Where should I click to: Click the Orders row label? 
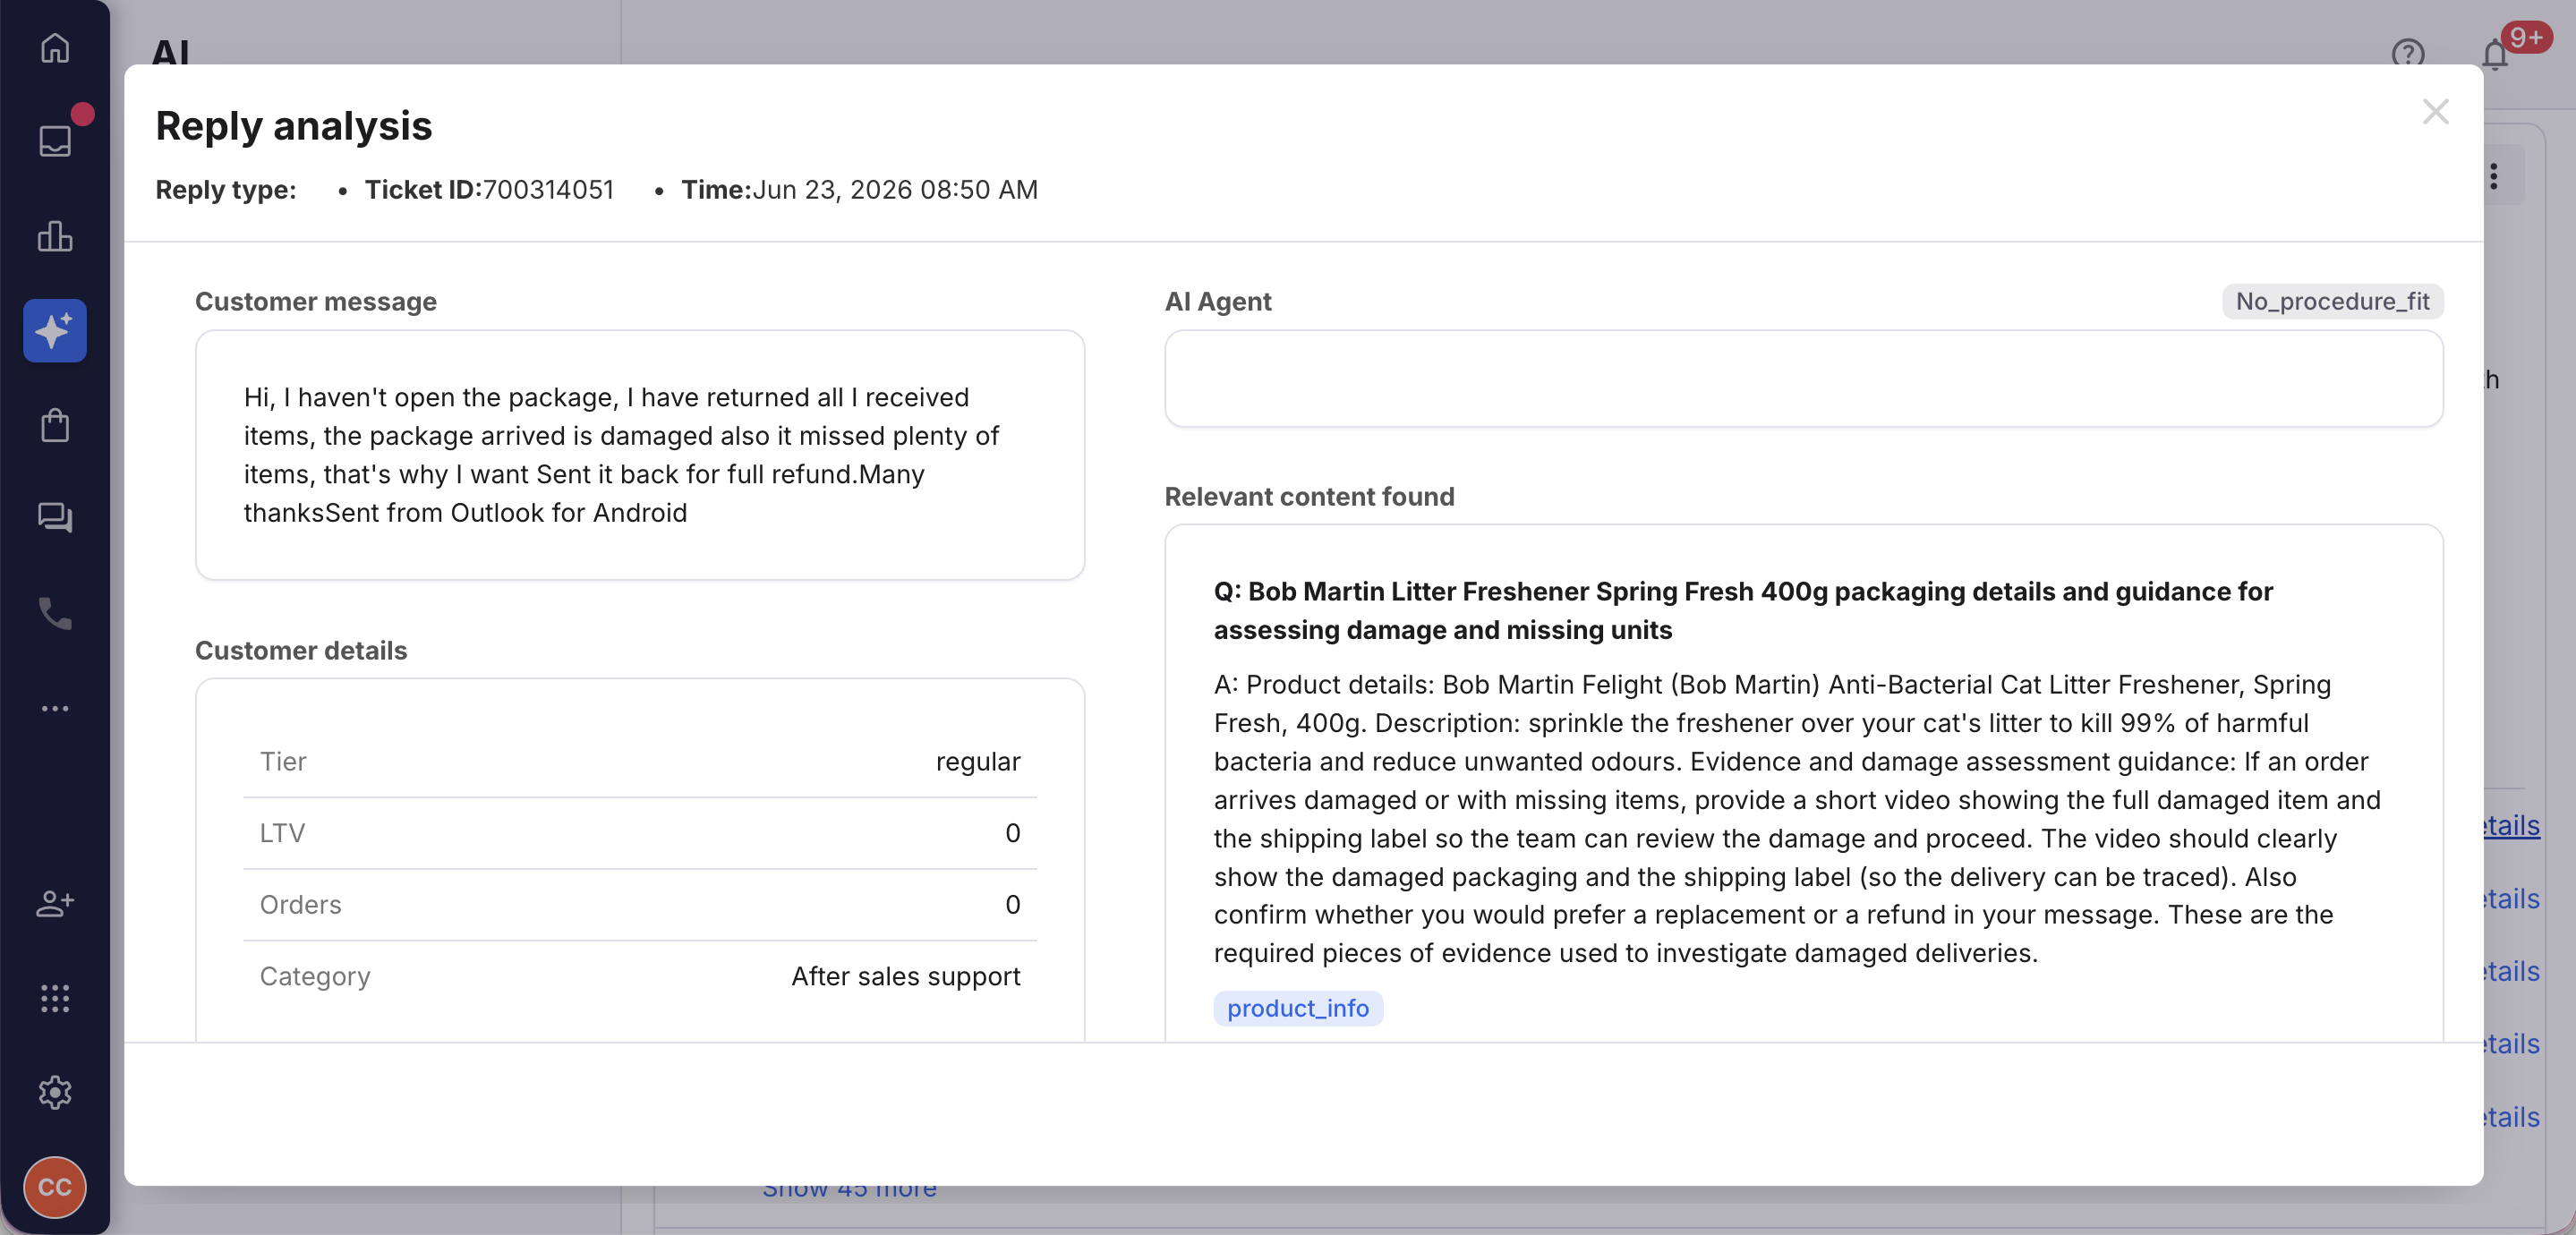pos(300,905)
